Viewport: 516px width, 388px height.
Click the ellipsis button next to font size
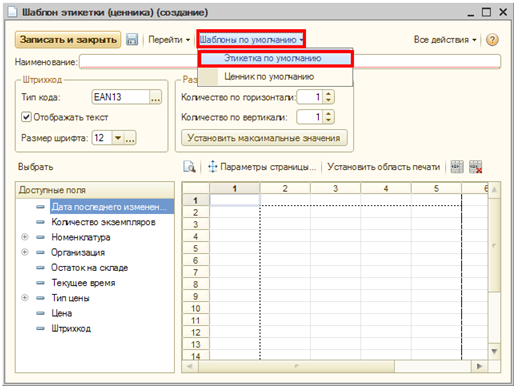pos(130,138)
